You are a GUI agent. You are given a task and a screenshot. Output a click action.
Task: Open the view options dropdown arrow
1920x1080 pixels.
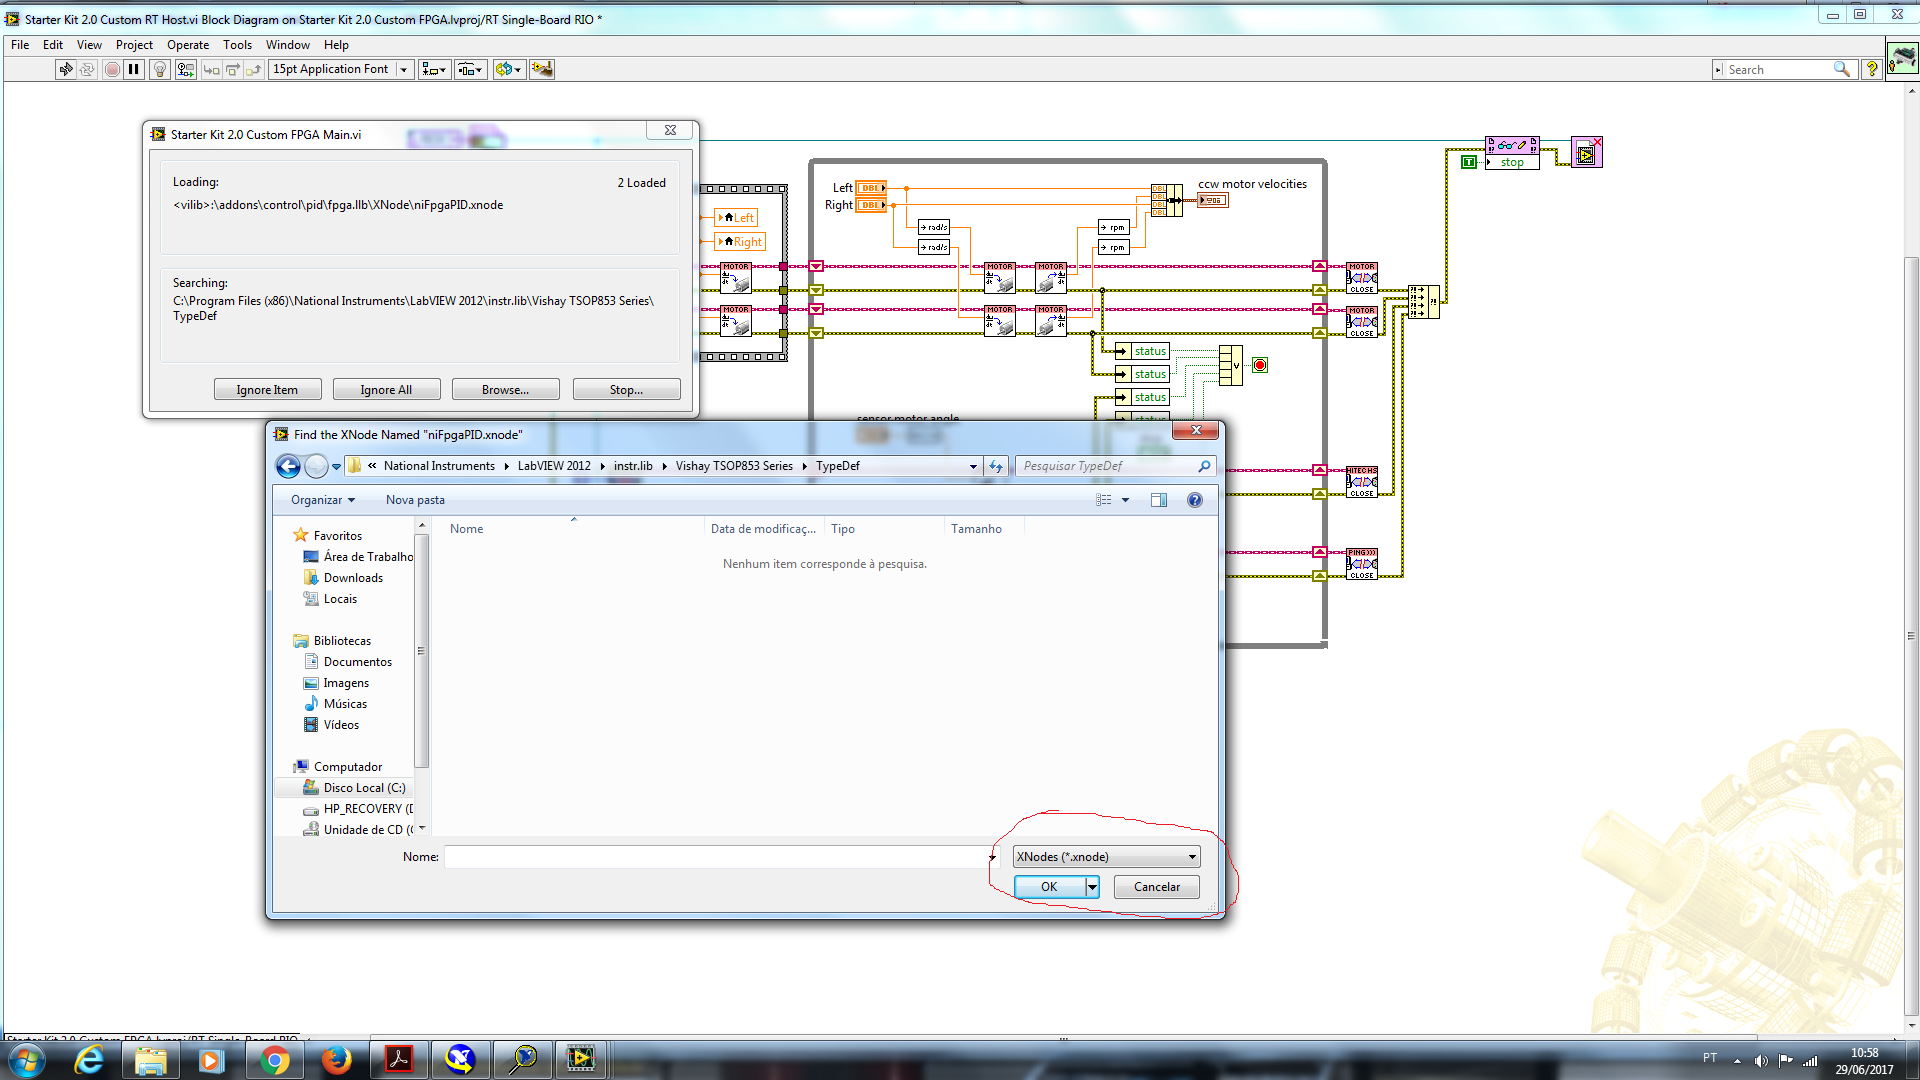pyautogui.click(x=1126, y=500)
